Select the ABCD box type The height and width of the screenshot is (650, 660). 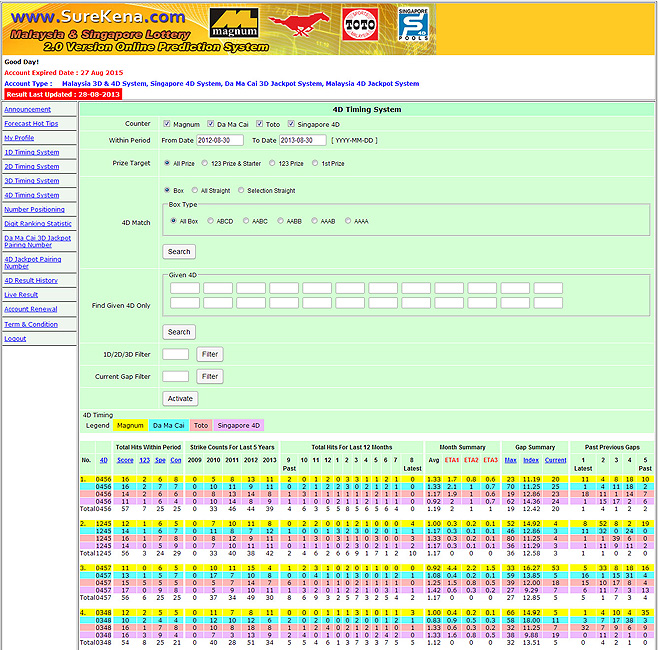[x=210, y=221]
